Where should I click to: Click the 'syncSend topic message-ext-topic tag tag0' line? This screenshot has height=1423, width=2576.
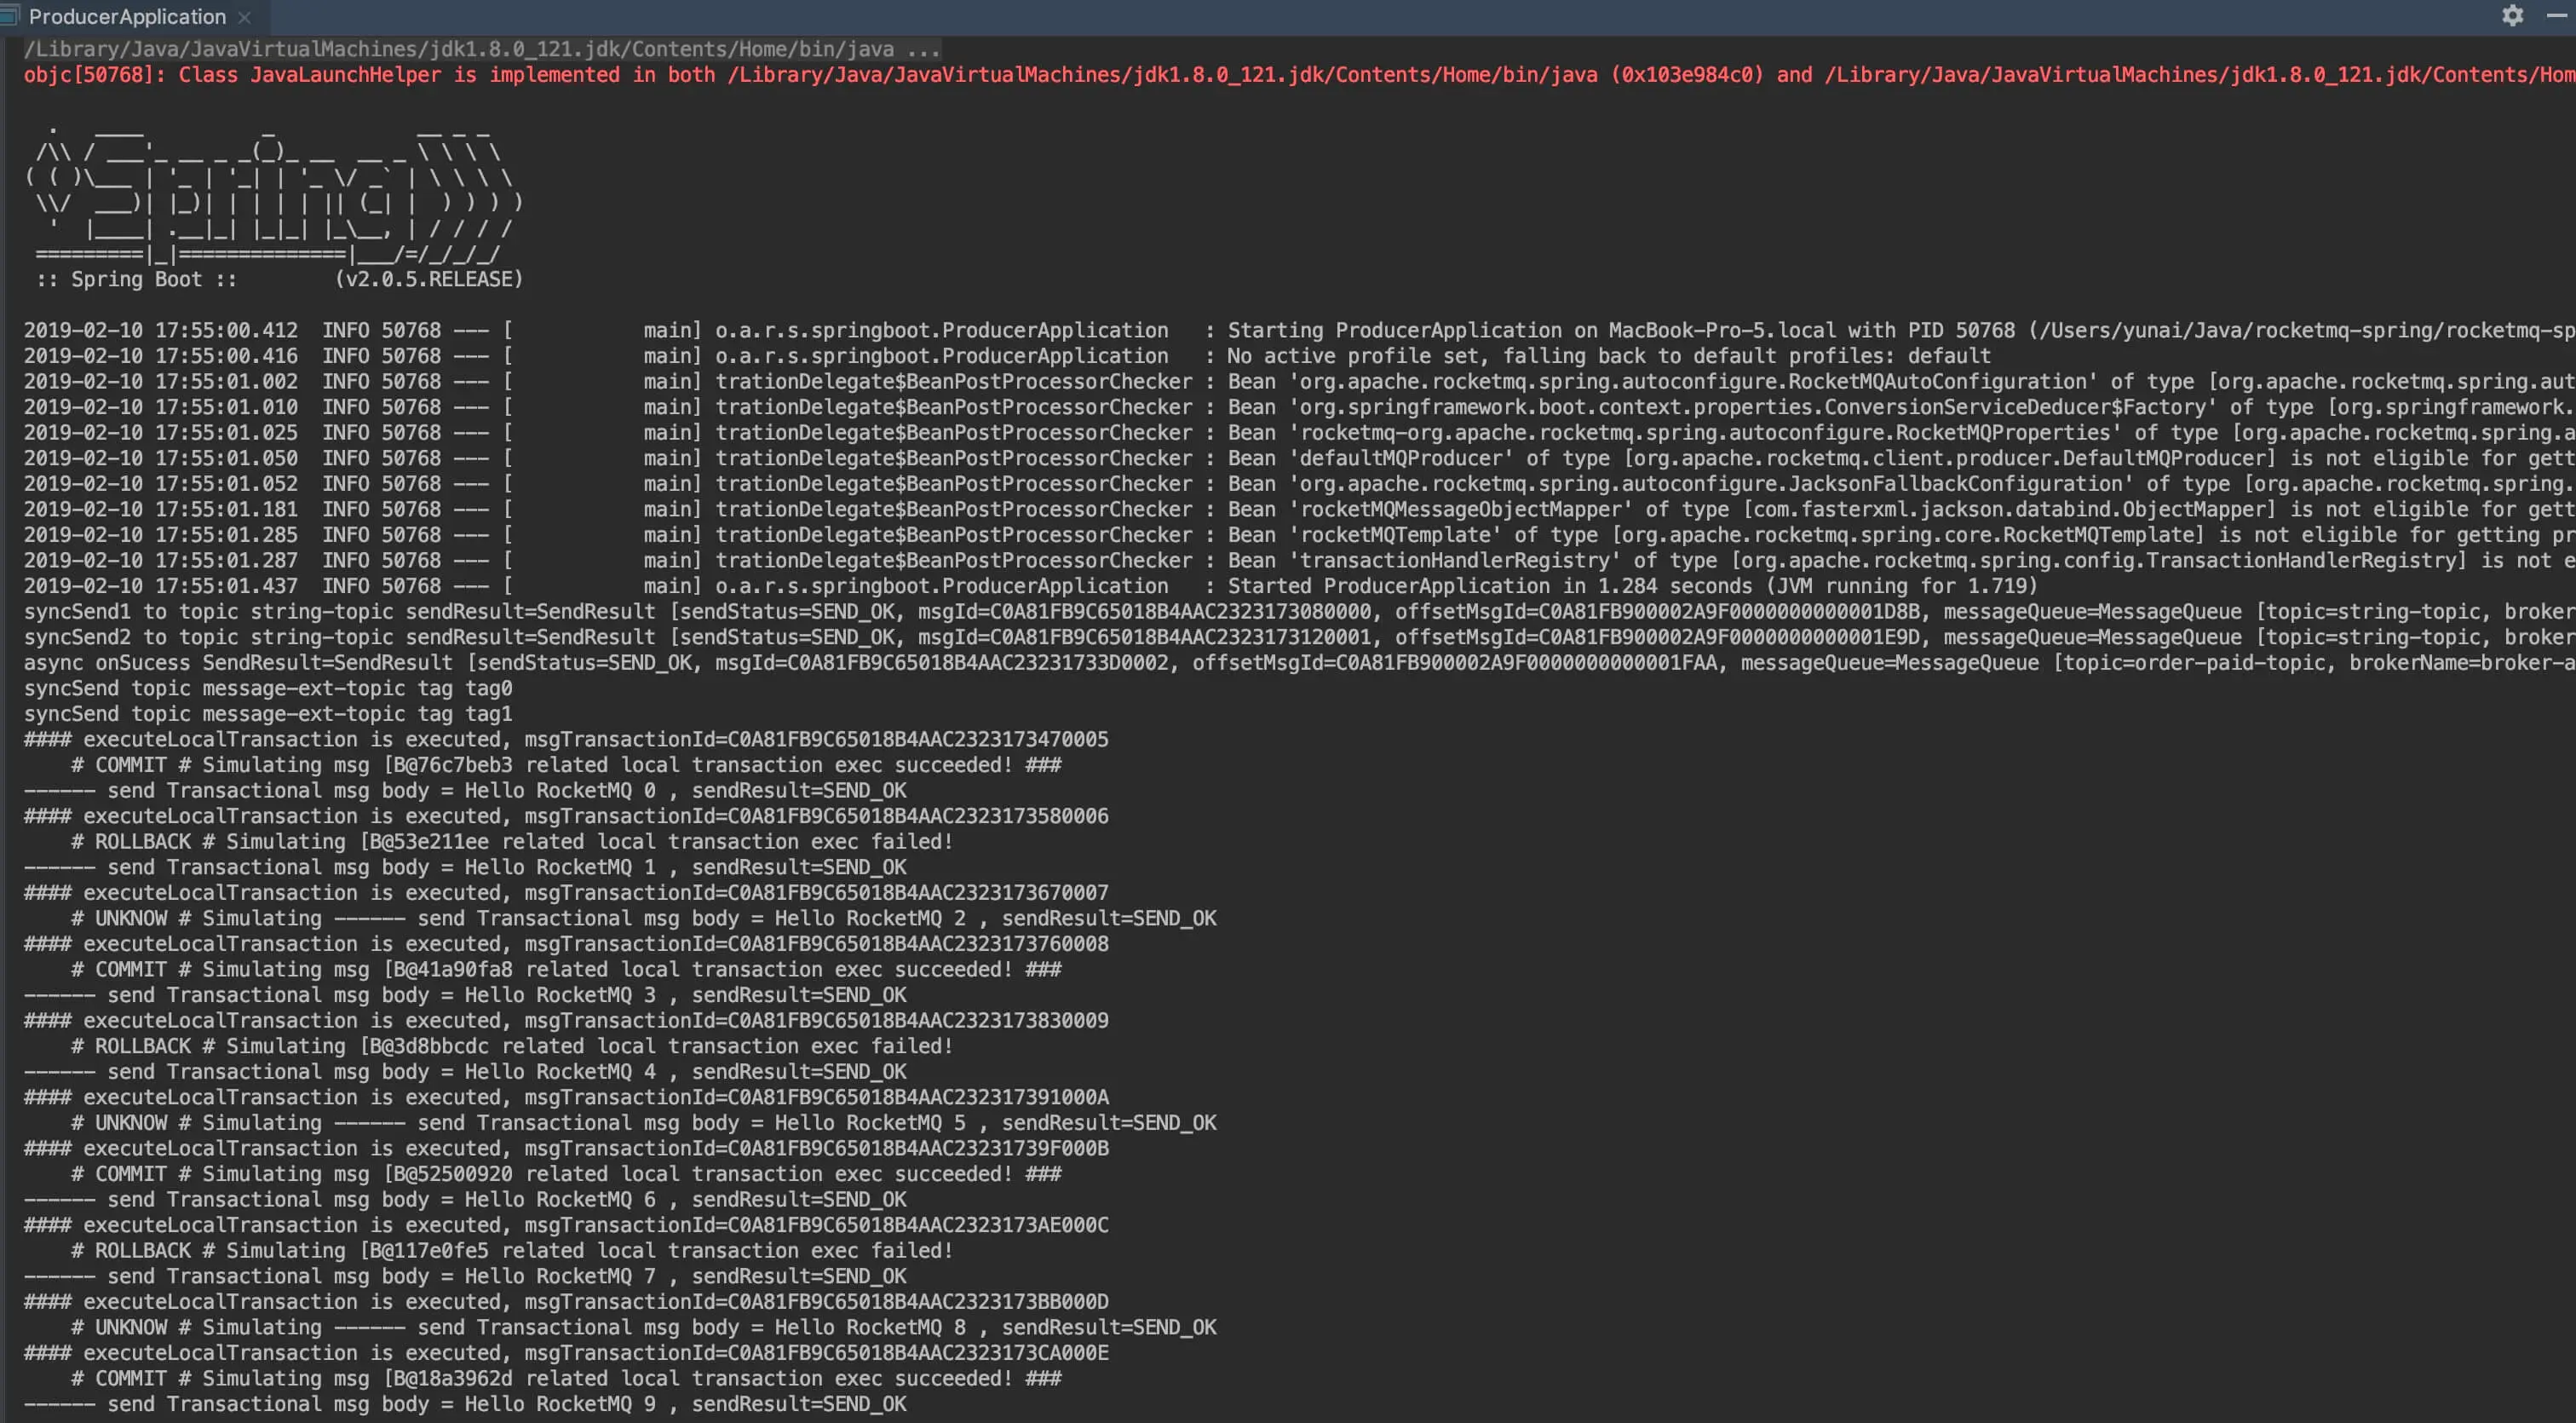[x=268, y=689]
